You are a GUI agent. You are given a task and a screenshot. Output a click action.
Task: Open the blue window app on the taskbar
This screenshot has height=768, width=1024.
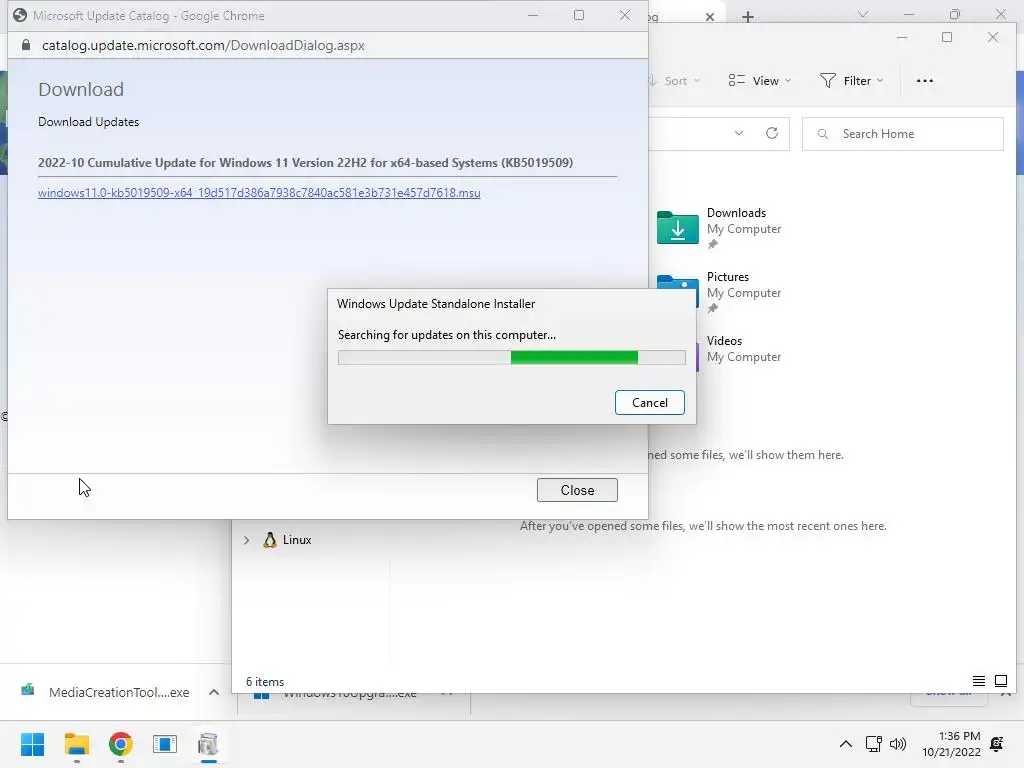[x=165, y=744]
